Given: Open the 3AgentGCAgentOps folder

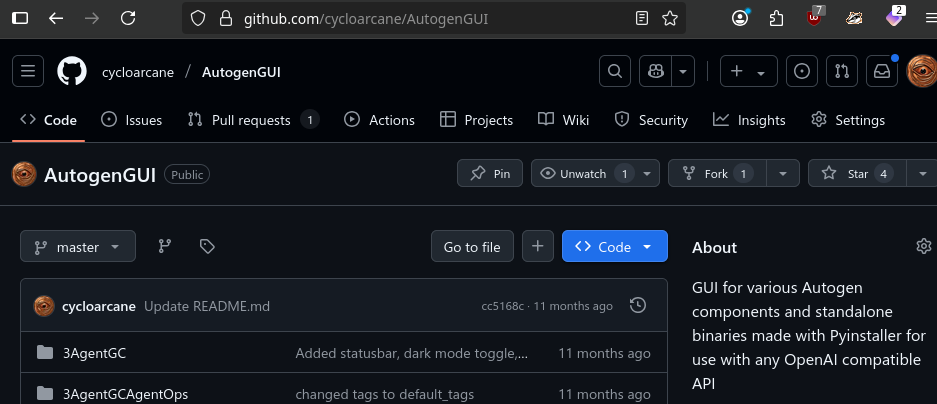Looking at the screenshot, I should coord(125,394).
